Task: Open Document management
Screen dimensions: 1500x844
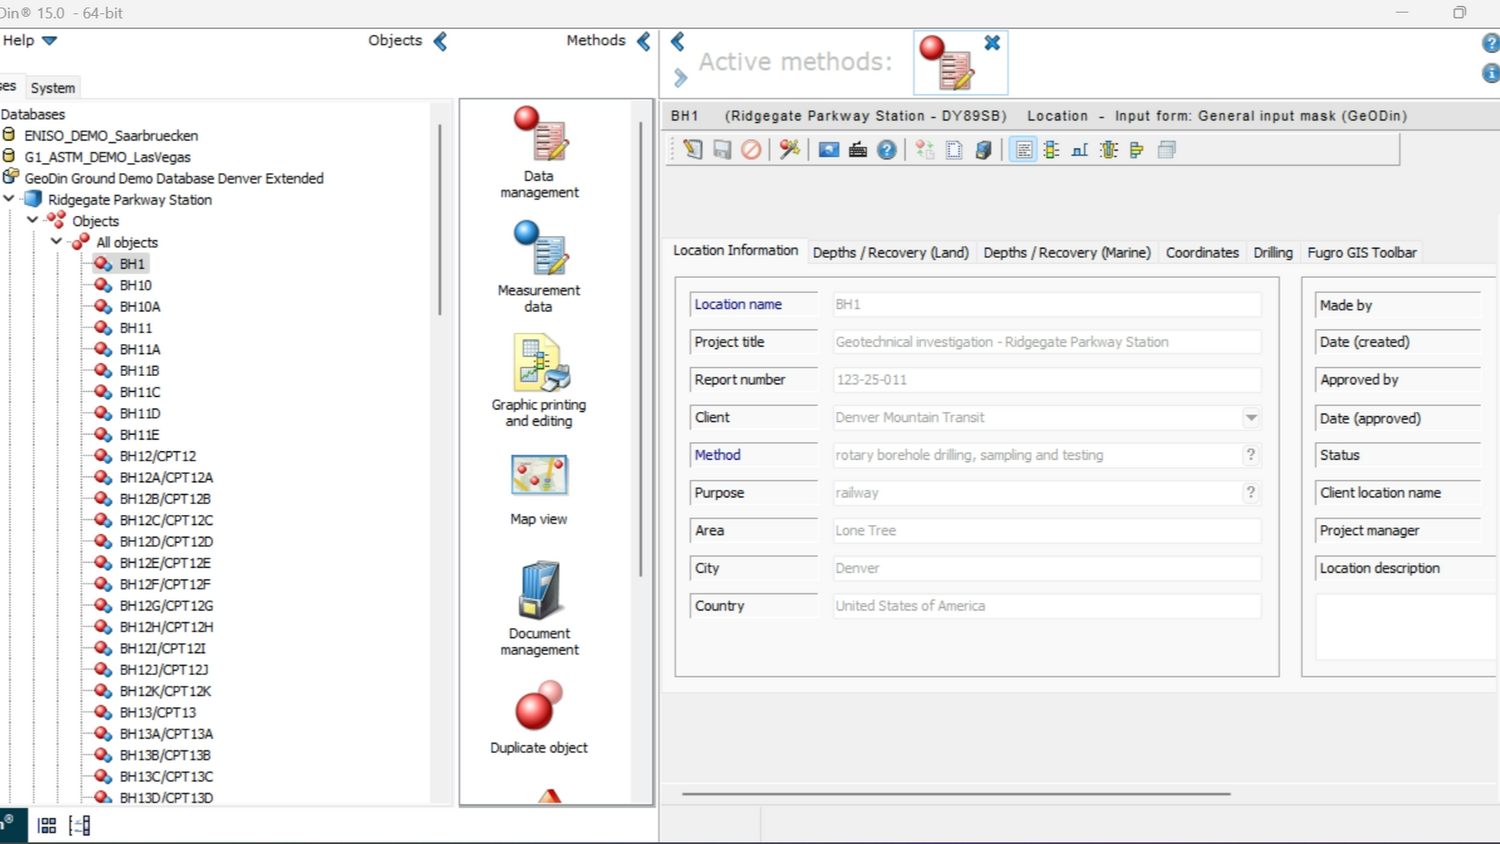Action: coord(539,608)
